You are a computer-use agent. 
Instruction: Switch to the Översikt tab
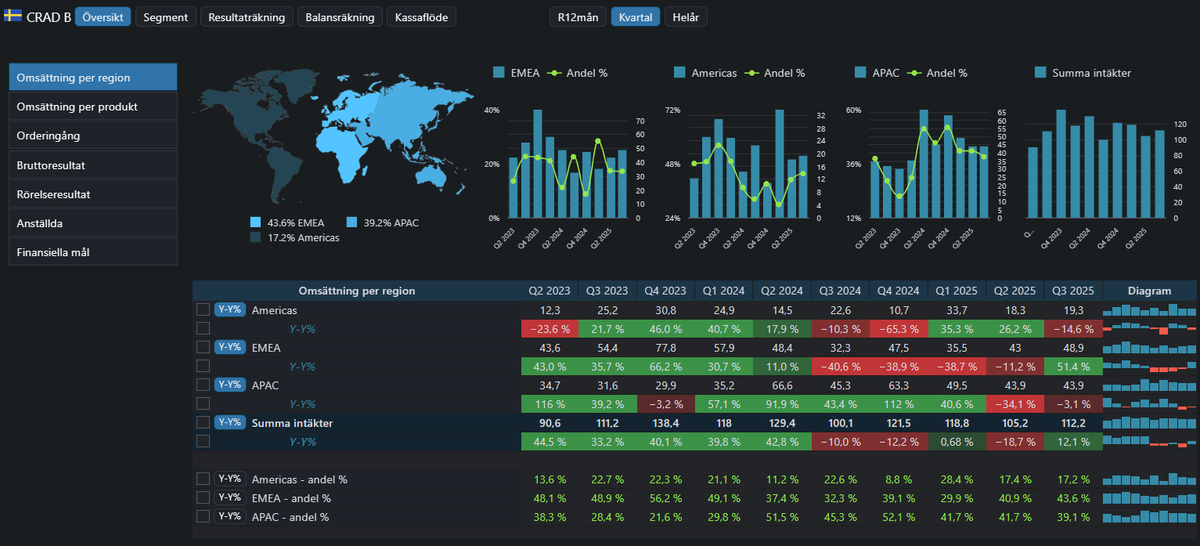point(102,17)
